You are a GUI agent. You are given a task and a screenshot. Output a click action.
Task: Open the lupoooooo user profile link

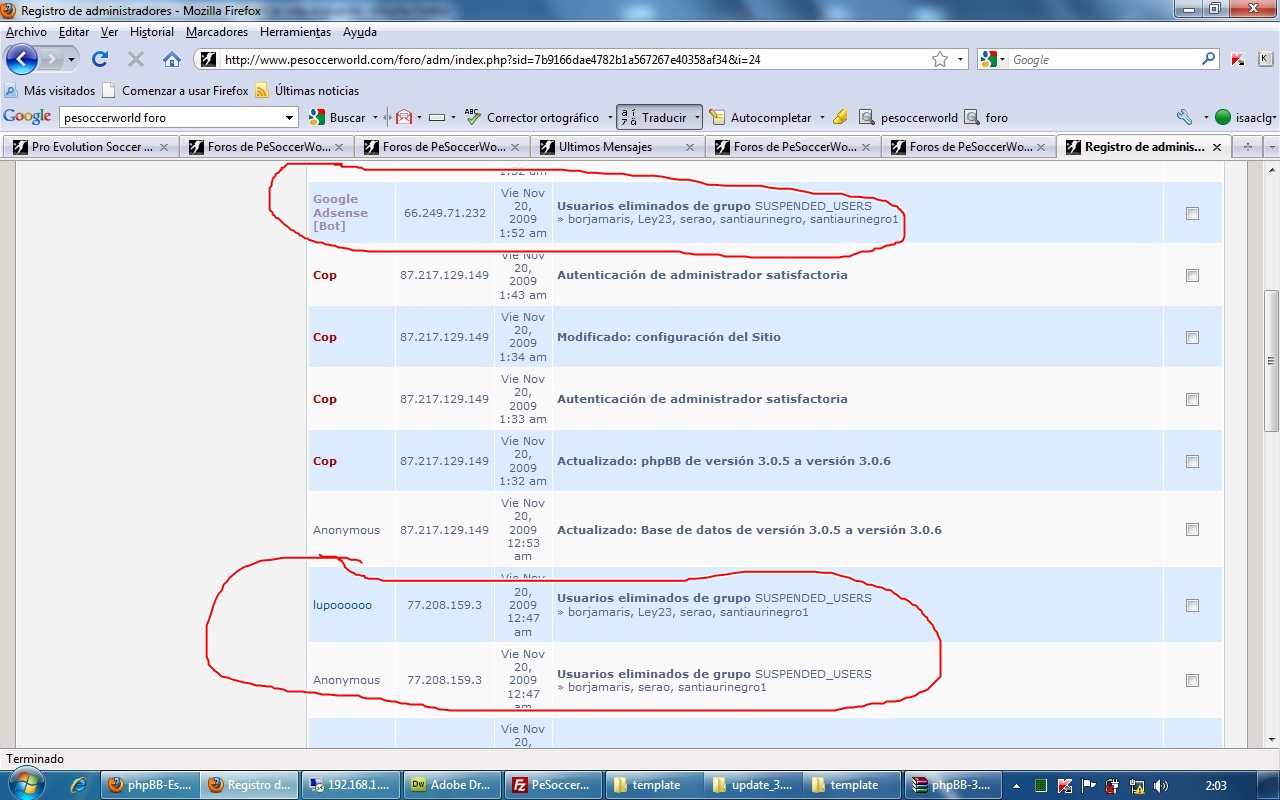coord(342,605)
